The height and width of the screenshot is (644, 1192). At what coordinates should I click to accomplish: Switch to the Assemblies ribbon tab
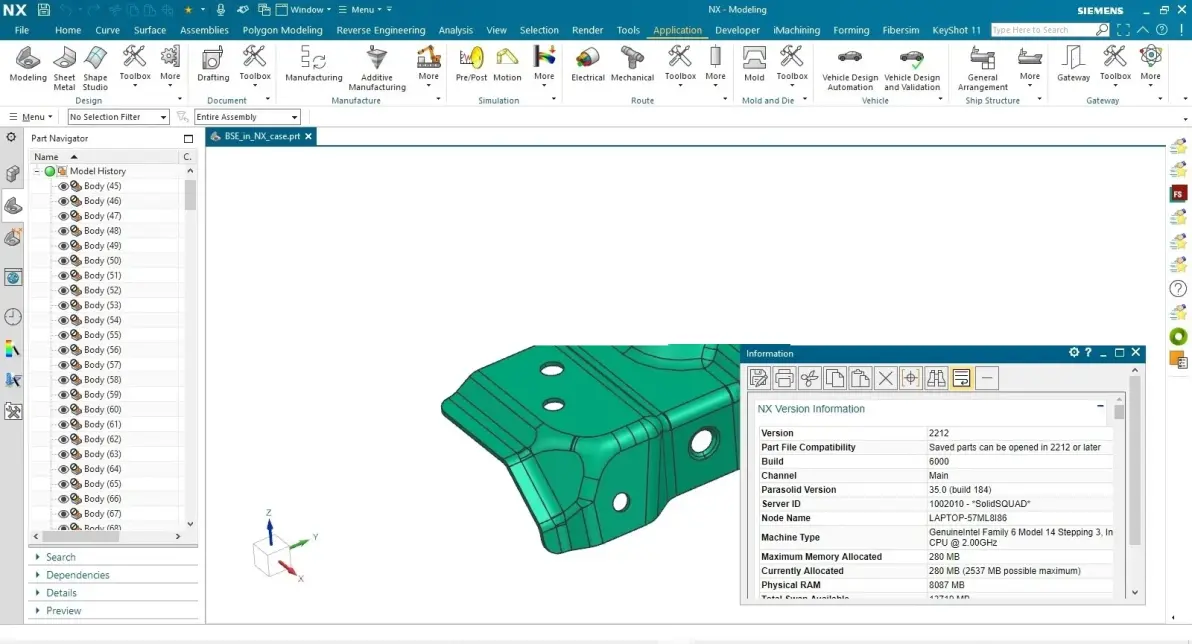click(204, 30)
